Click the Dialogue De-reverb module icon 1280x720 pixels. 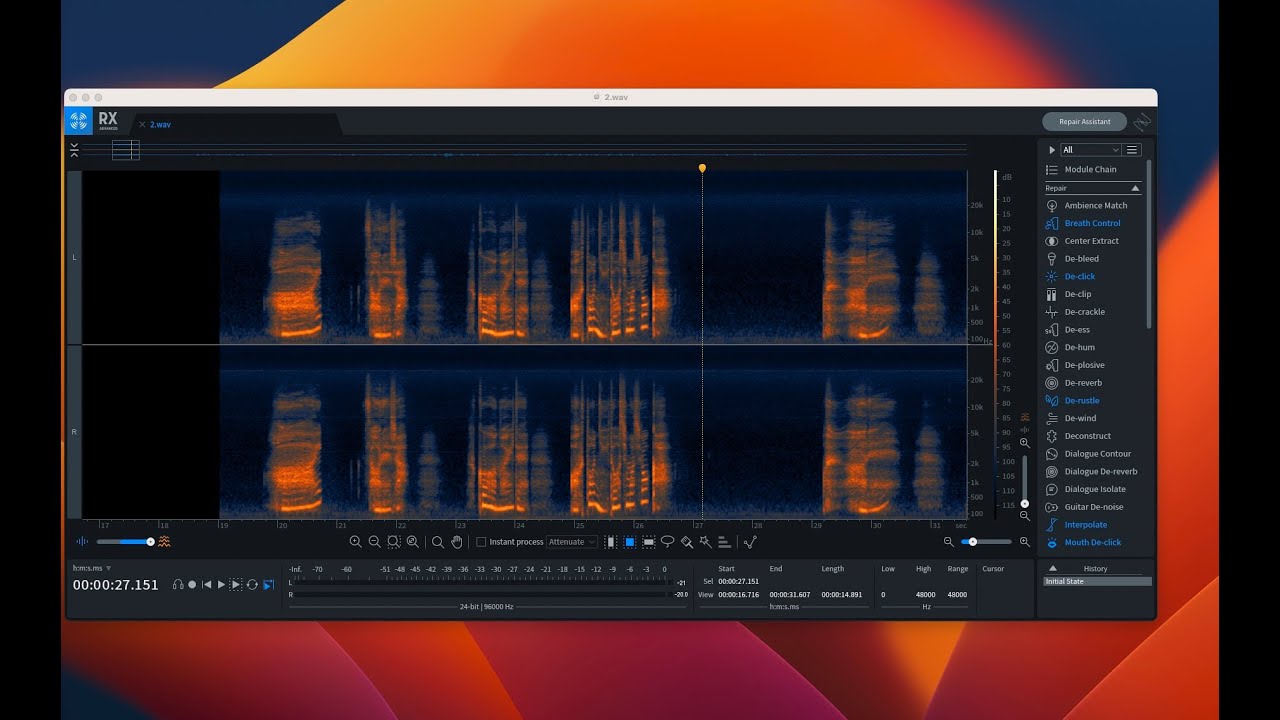point(1052,471)
